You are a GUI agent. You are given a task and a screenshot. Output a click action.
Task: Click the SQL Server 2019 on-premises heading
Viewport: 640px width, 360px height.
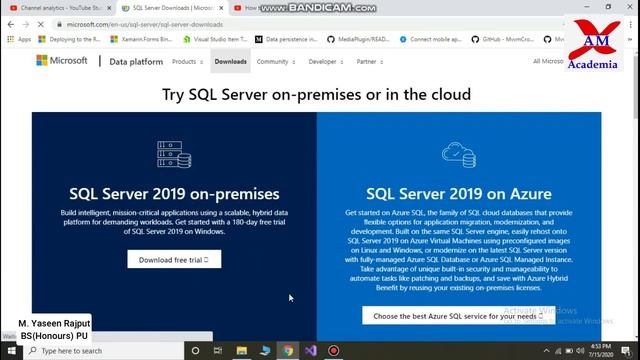[x=174, y=194]
